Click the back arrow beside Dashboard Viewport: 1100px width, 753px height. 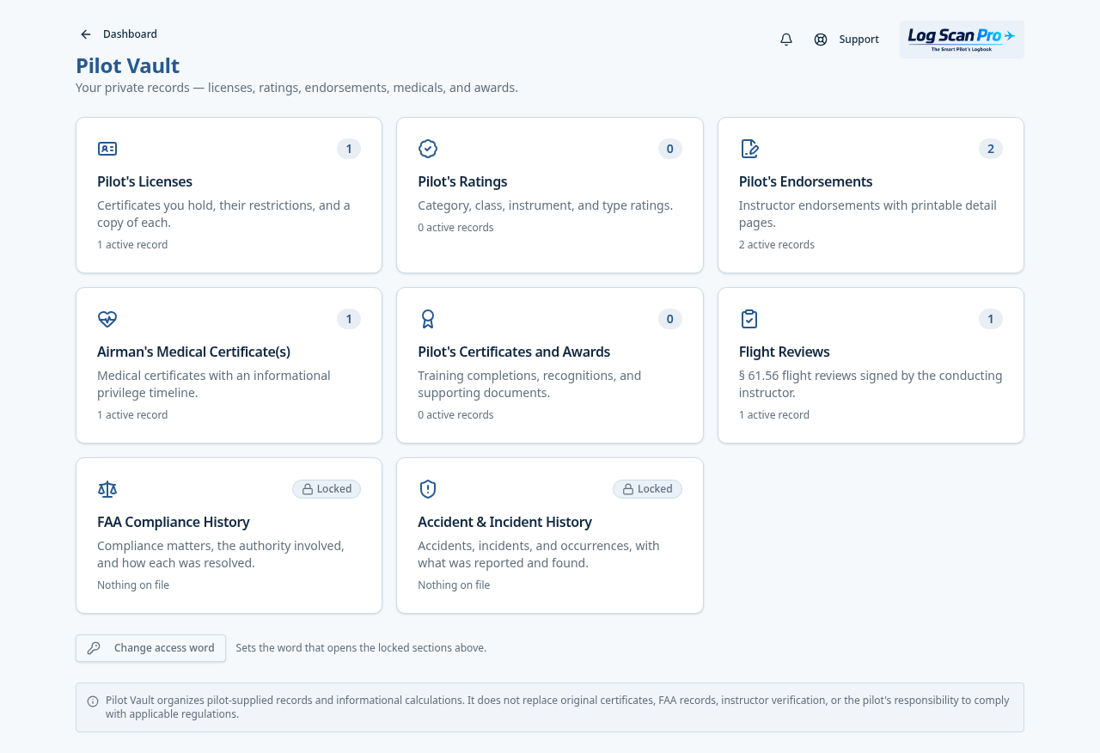point(86,34)
